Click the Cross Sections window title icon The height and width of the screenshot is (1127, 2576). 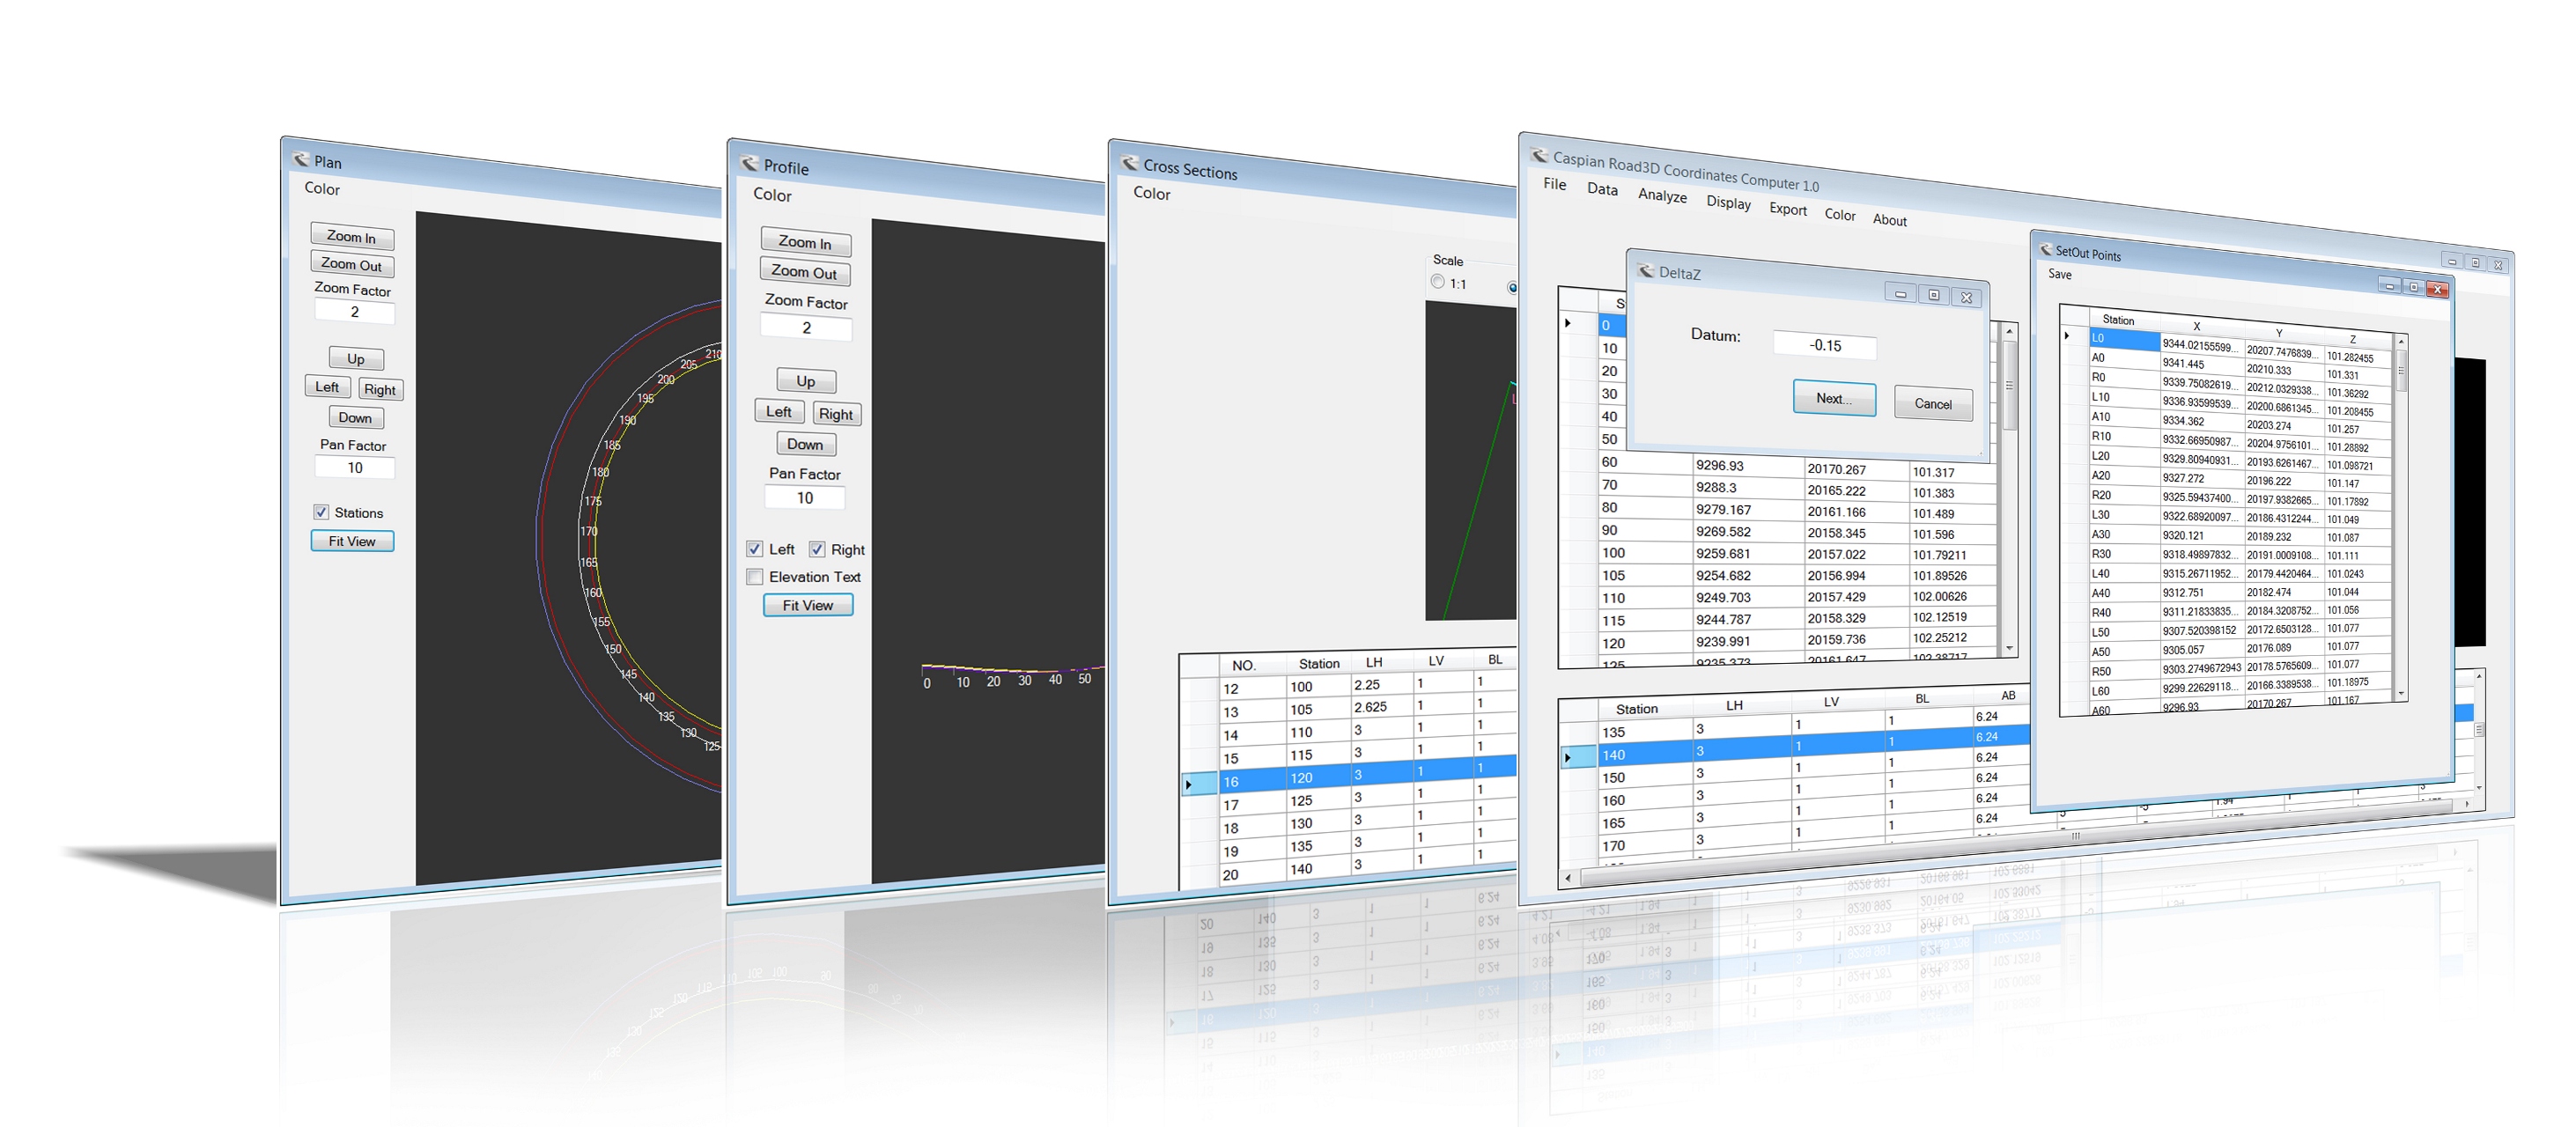pos(1130,163)
